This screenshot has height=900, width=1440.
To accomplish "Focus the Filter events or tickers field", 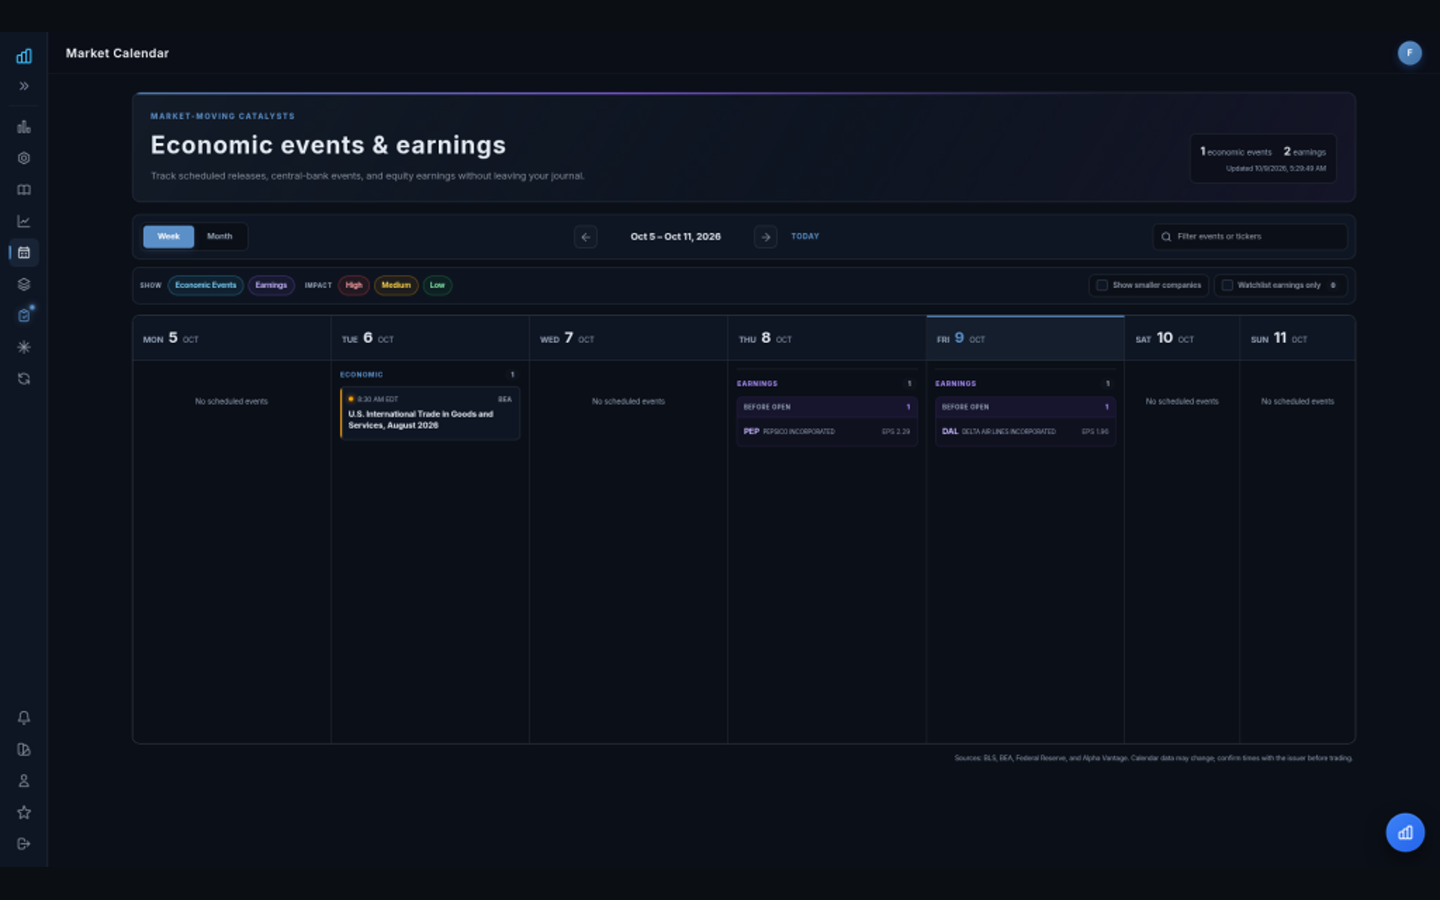I will pos(1250,237).
